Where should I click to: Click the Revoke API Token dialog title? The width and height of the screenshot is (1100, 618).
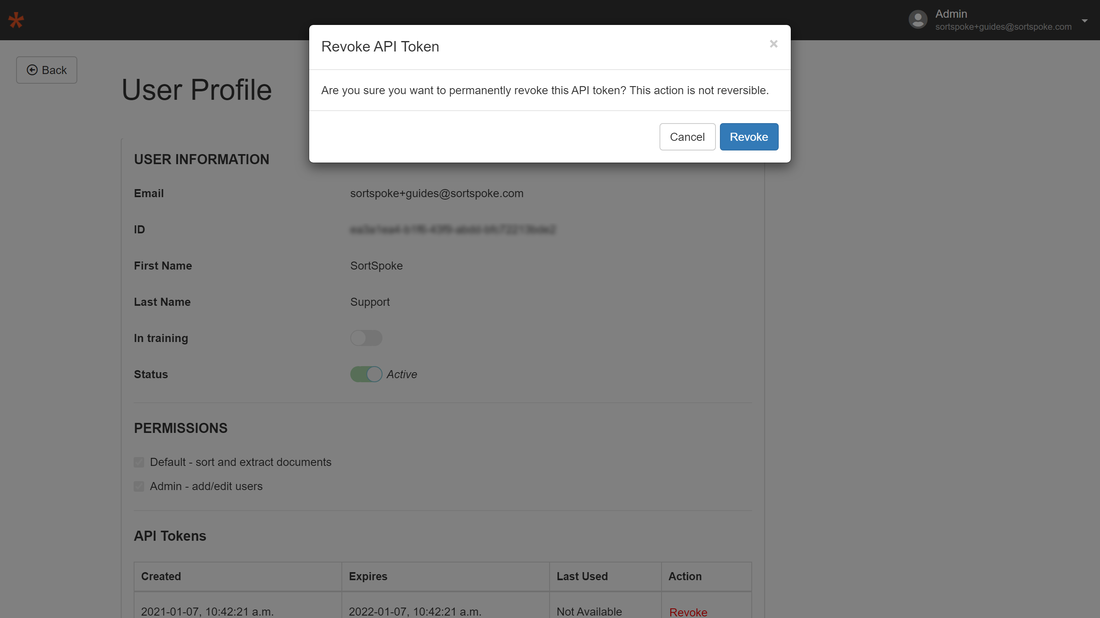380,46
